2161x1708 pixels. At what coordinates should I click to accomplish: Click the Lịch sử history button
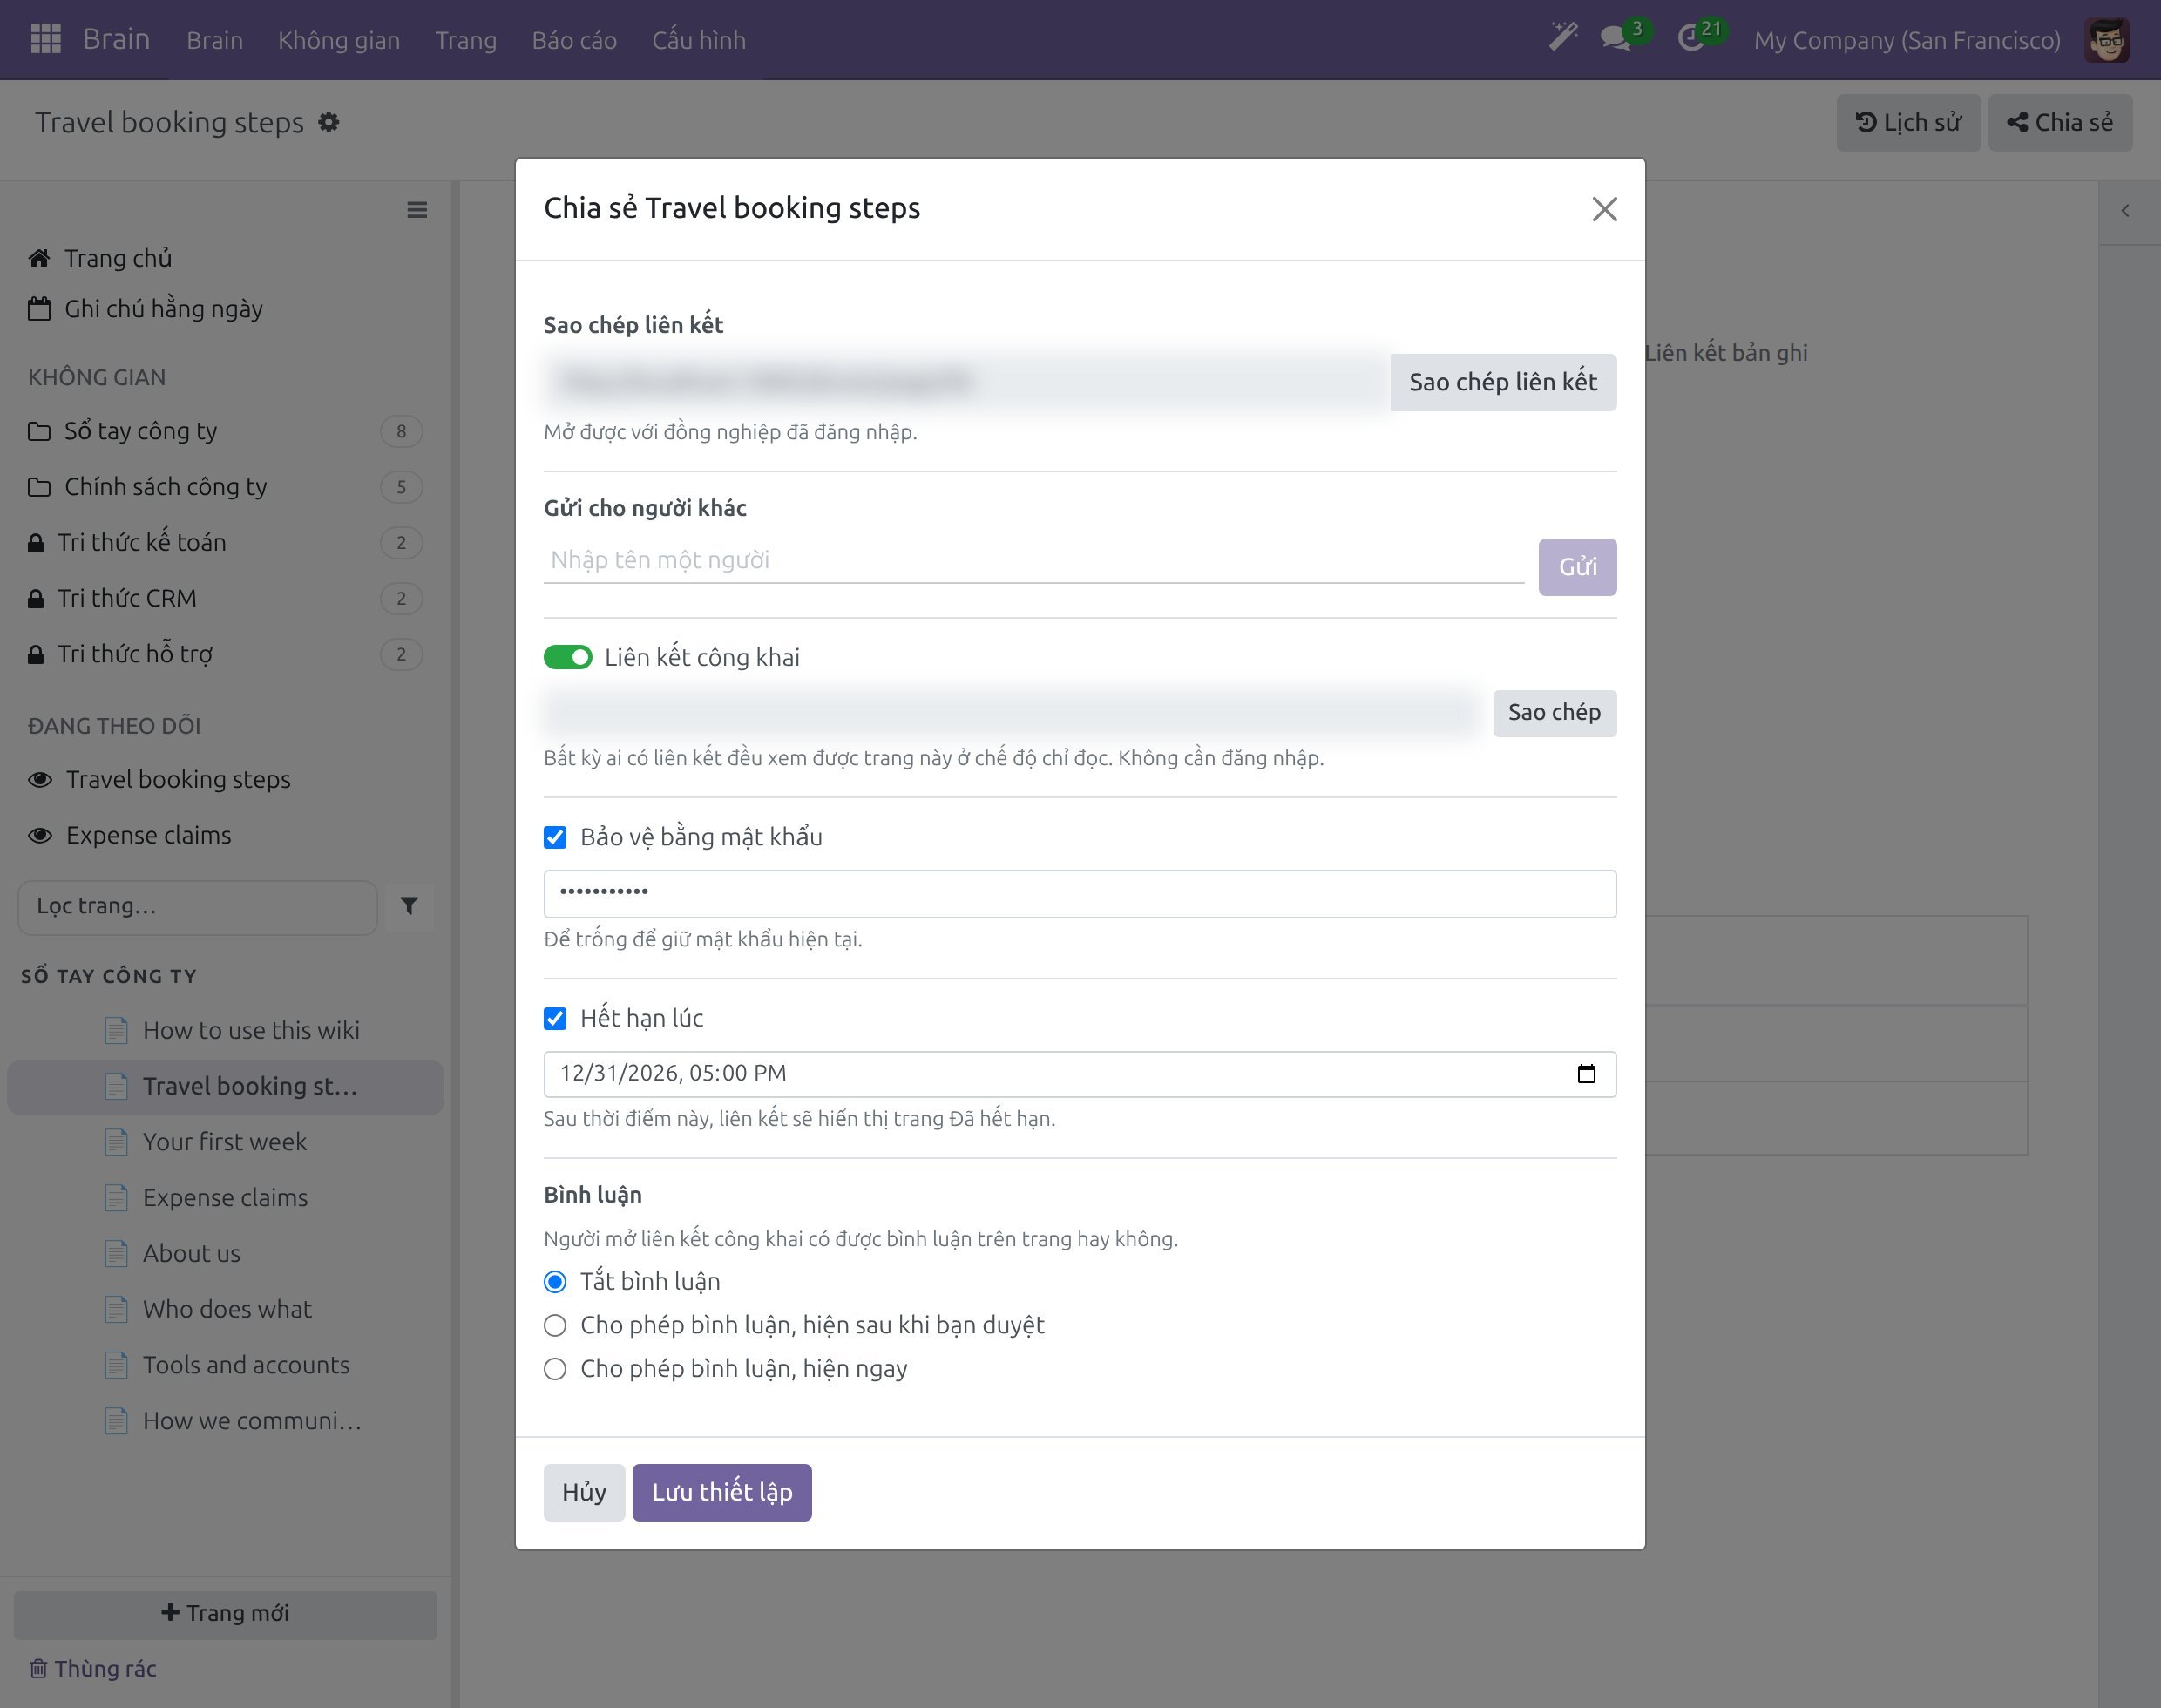tap(1908, 123)
